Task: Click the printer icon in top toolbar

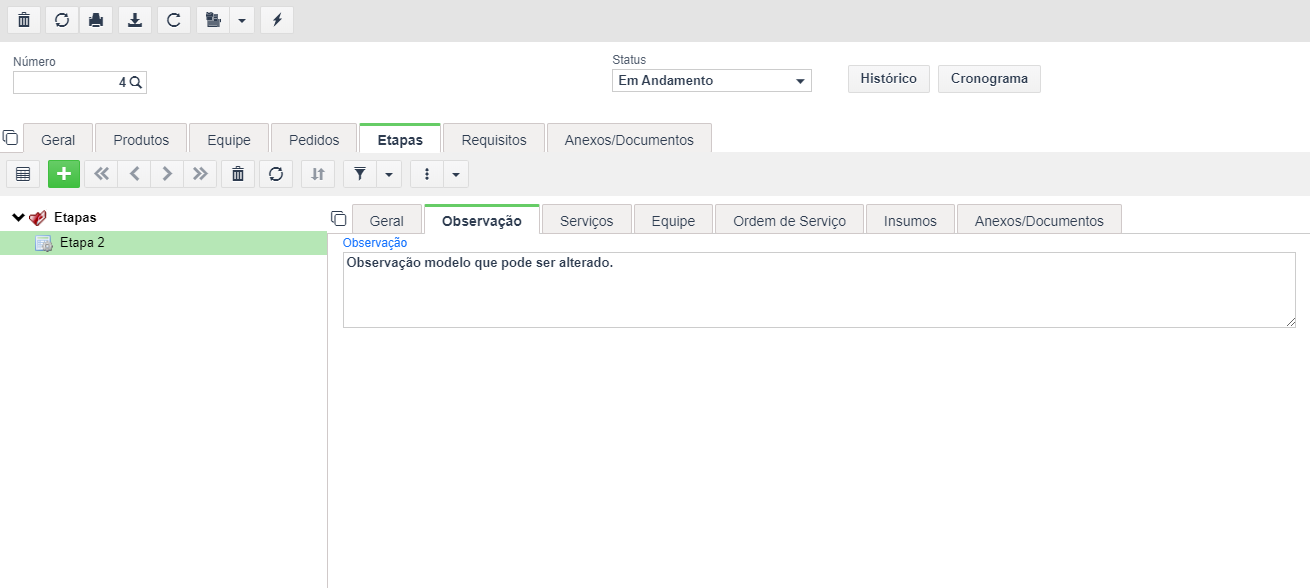Action: pos(96,20)
